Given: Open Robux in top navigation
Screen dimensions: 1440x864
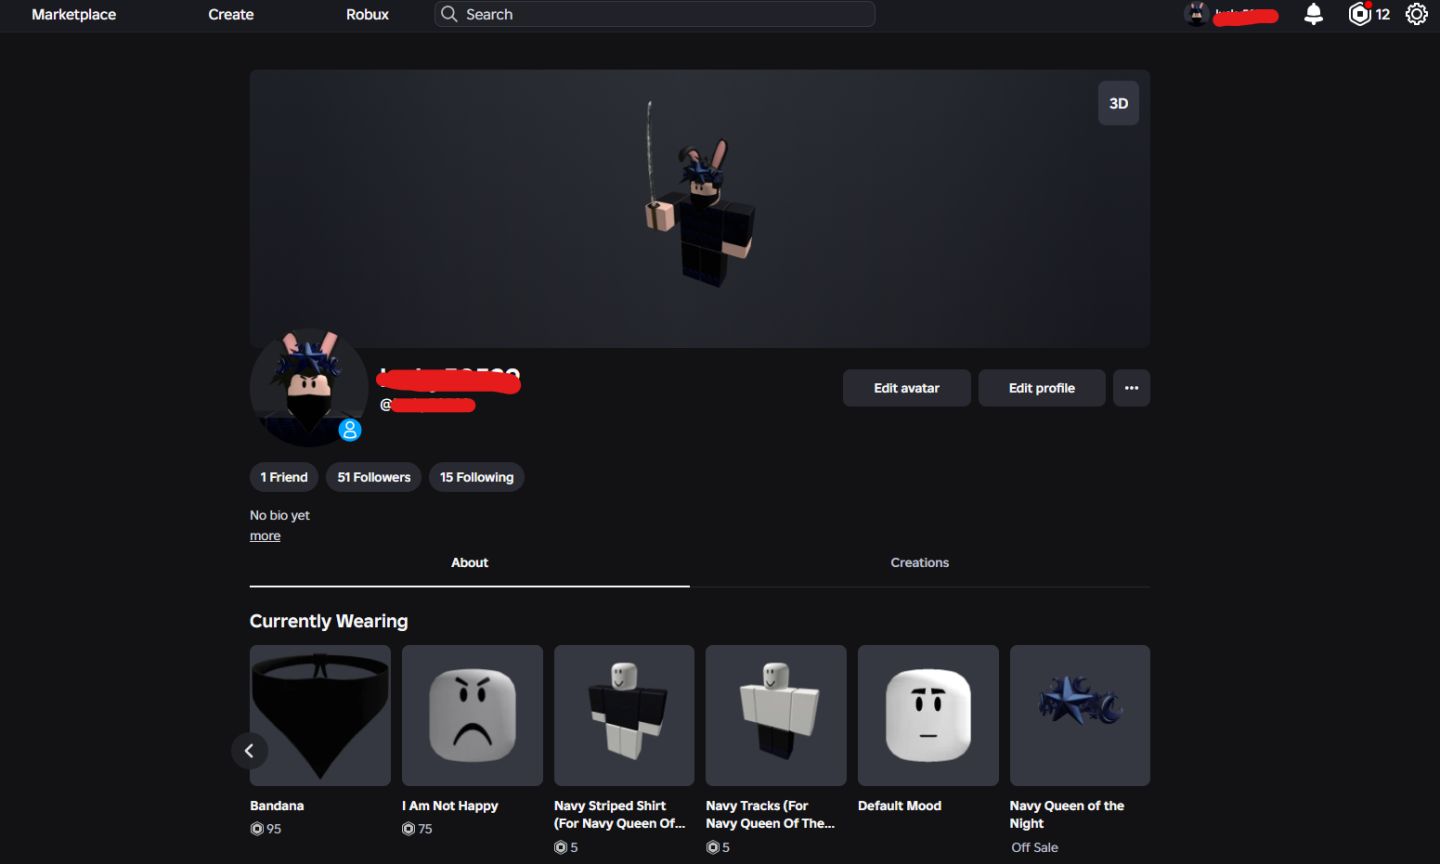Looking at the screenshot, I should [367, 14].
